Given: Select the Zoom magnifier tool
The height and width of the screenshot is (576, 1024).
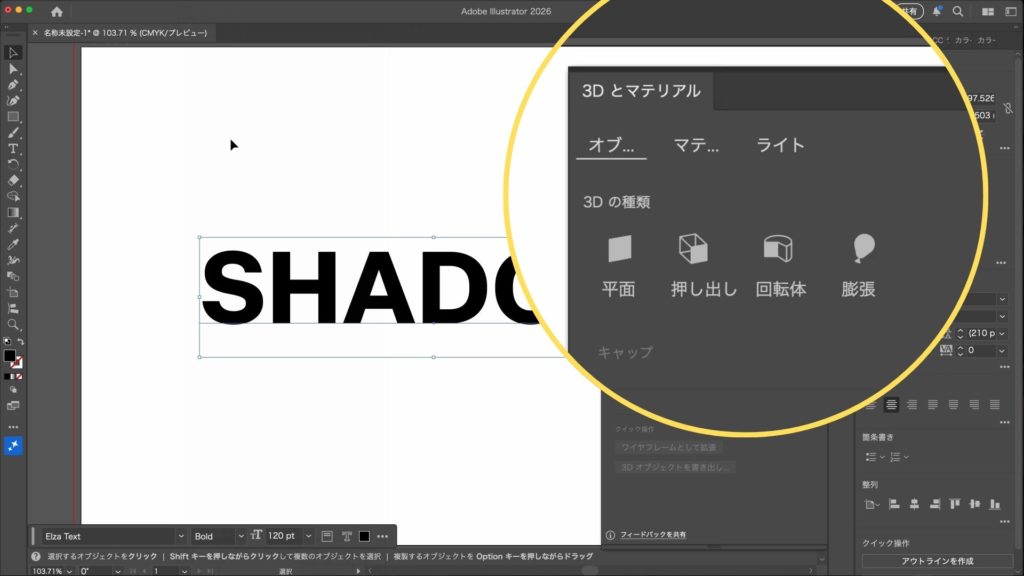Looking at the screenshot, I should [13, 325].
